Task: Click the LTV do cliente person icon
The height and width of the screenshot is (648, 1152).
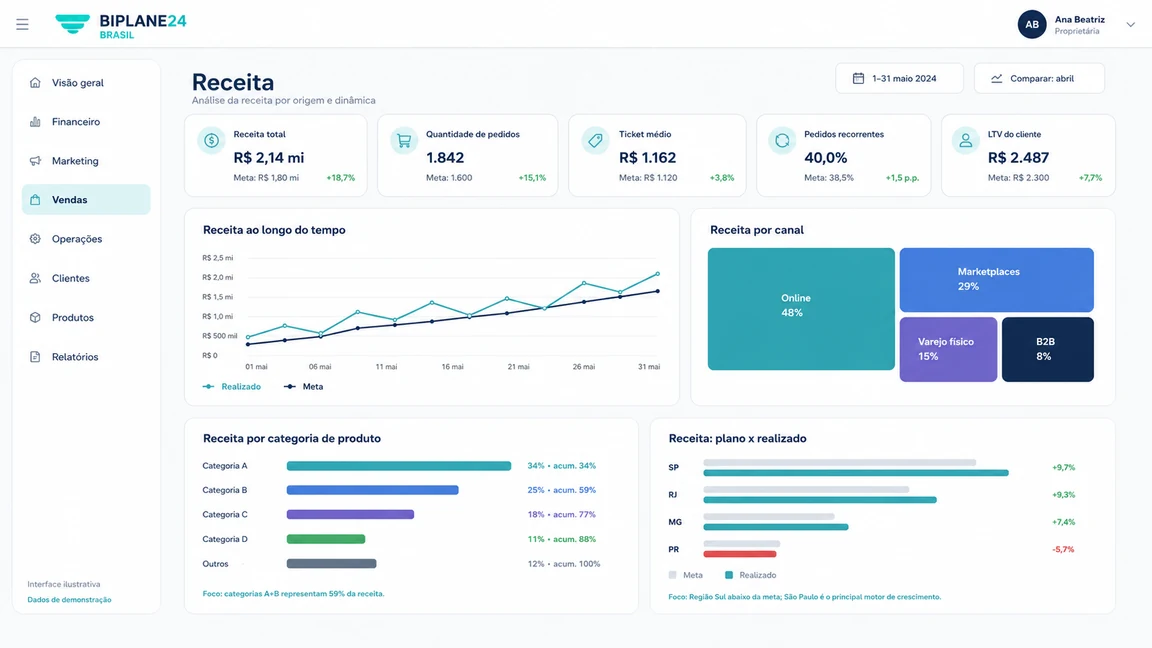Action: pos(965,140)
